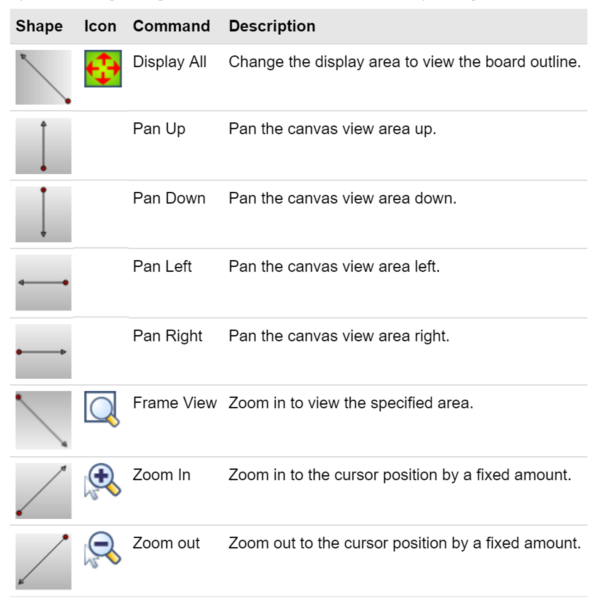Click the Display All diagonal gesture shape

43,77
